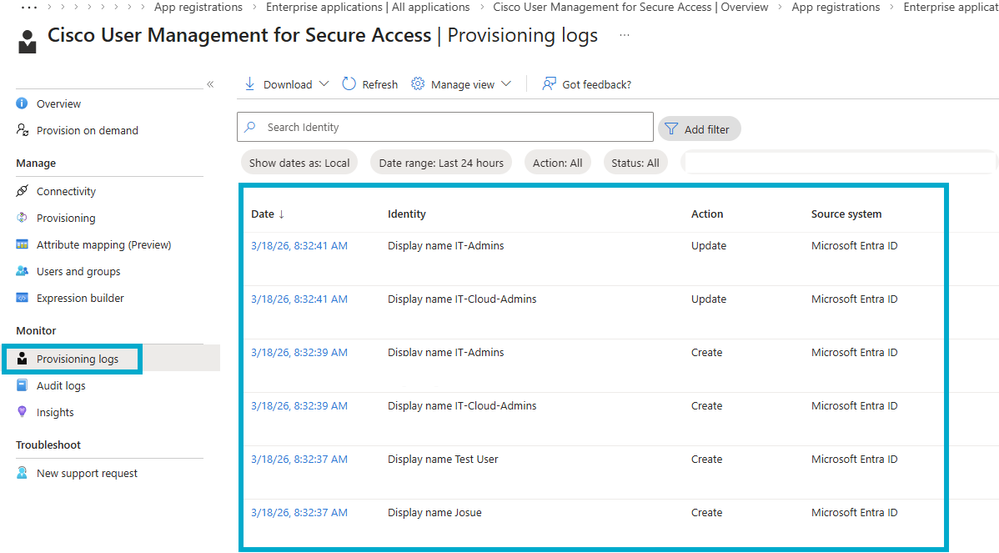Click the Refresh button label
The width and height of the screenshot is (999, 553).
(380, 85)
